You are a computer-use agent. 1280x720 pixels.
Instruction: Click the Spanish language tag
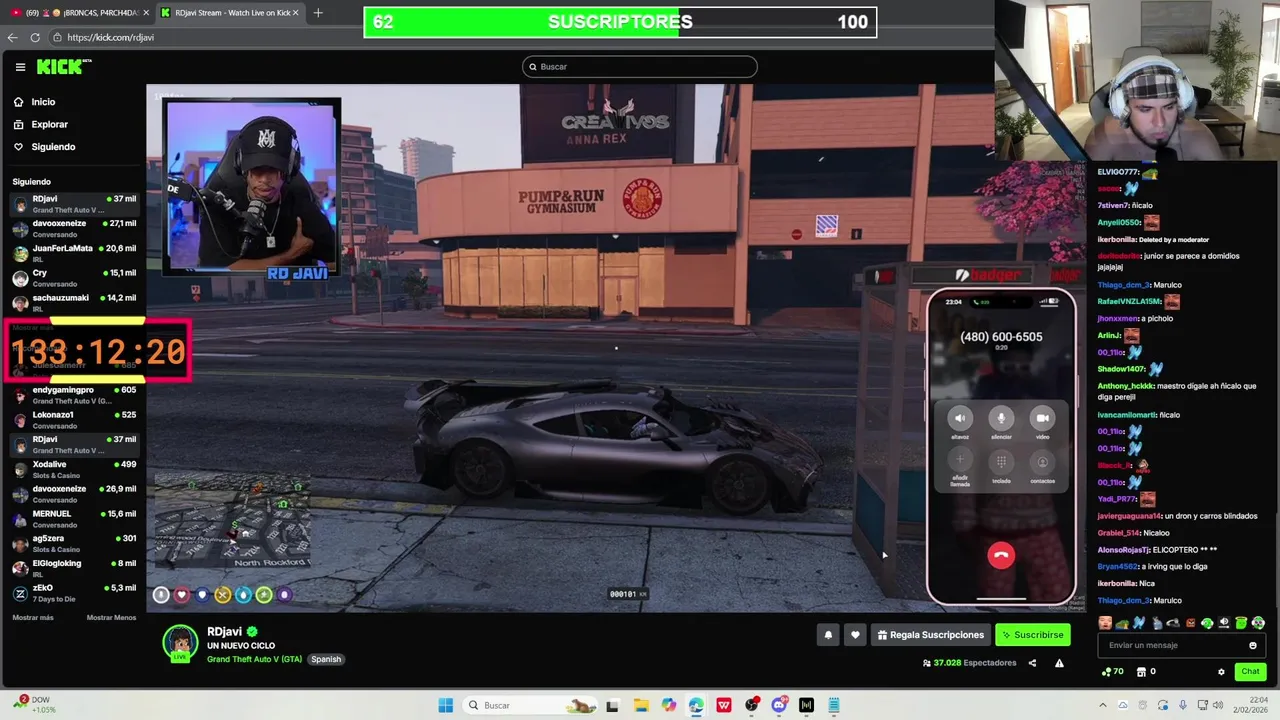click(326, 659)
